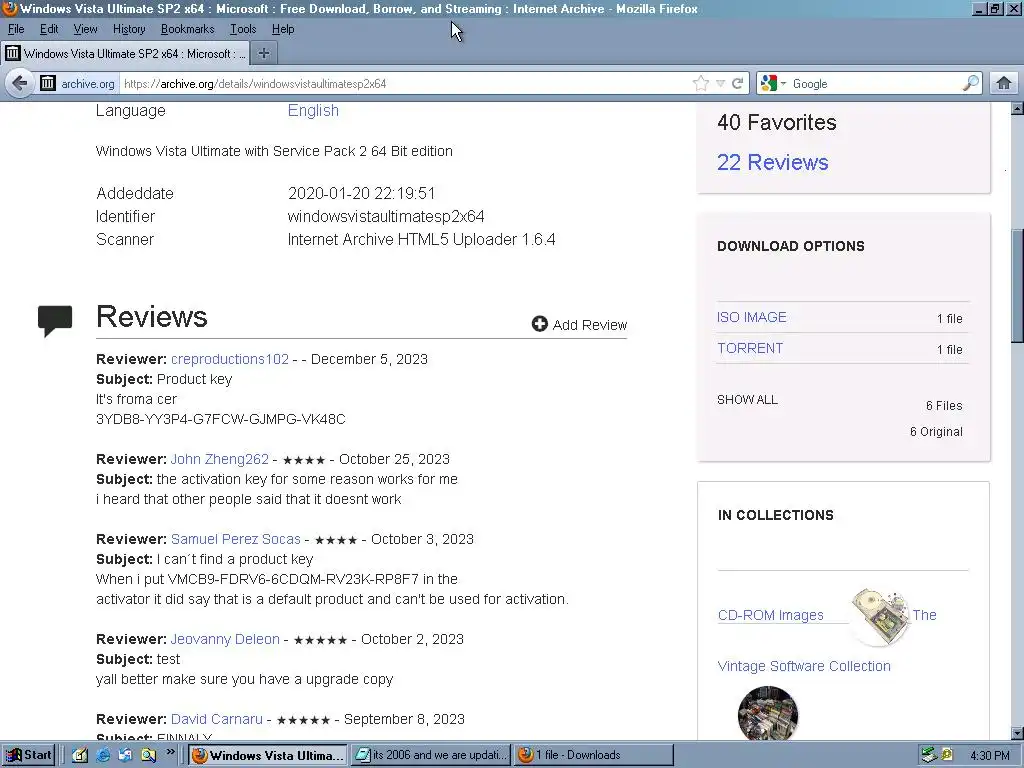The image size is (1024, 768).
Task: Follow the English language link
Action: (313, 110)
